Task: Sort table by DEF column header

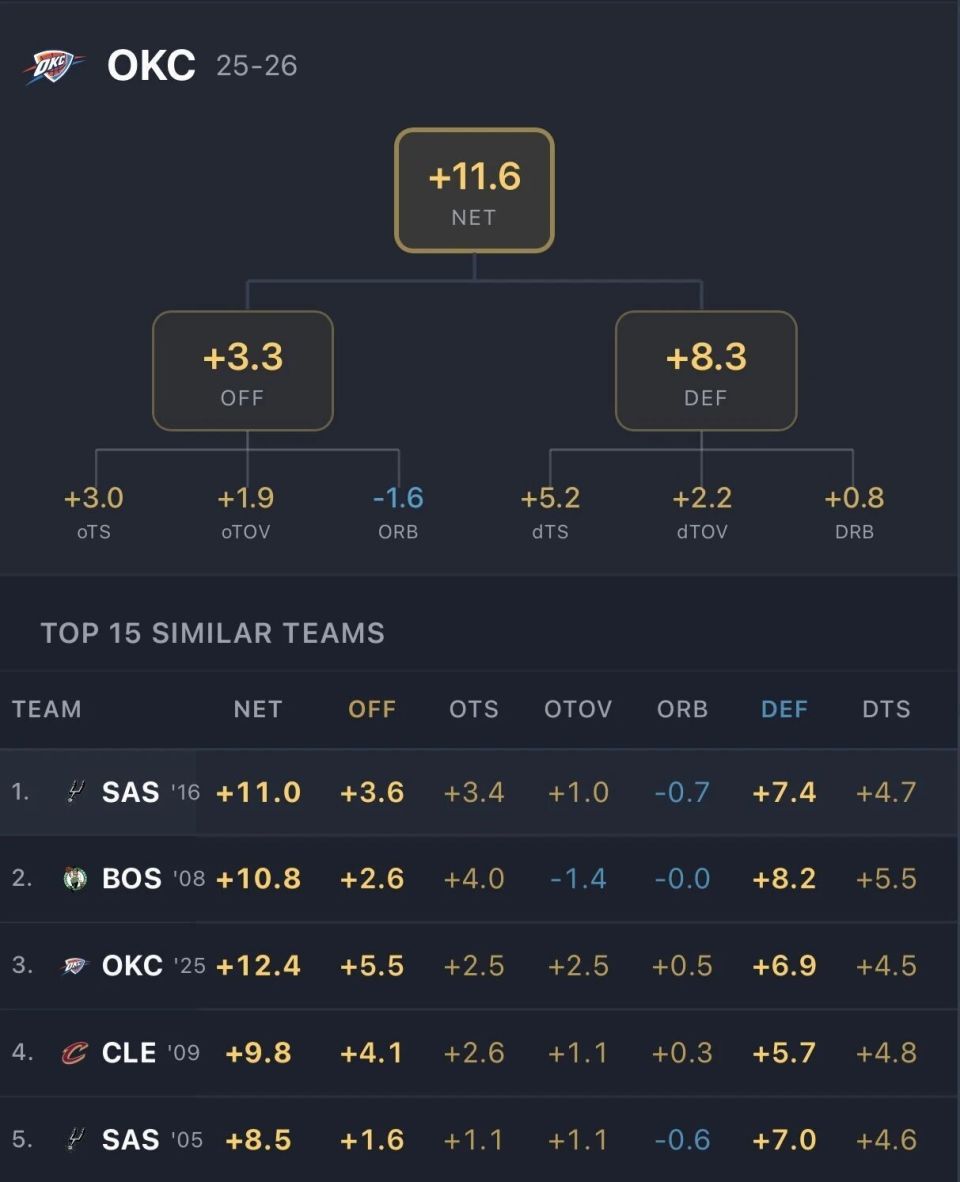Action: [784, 709]
